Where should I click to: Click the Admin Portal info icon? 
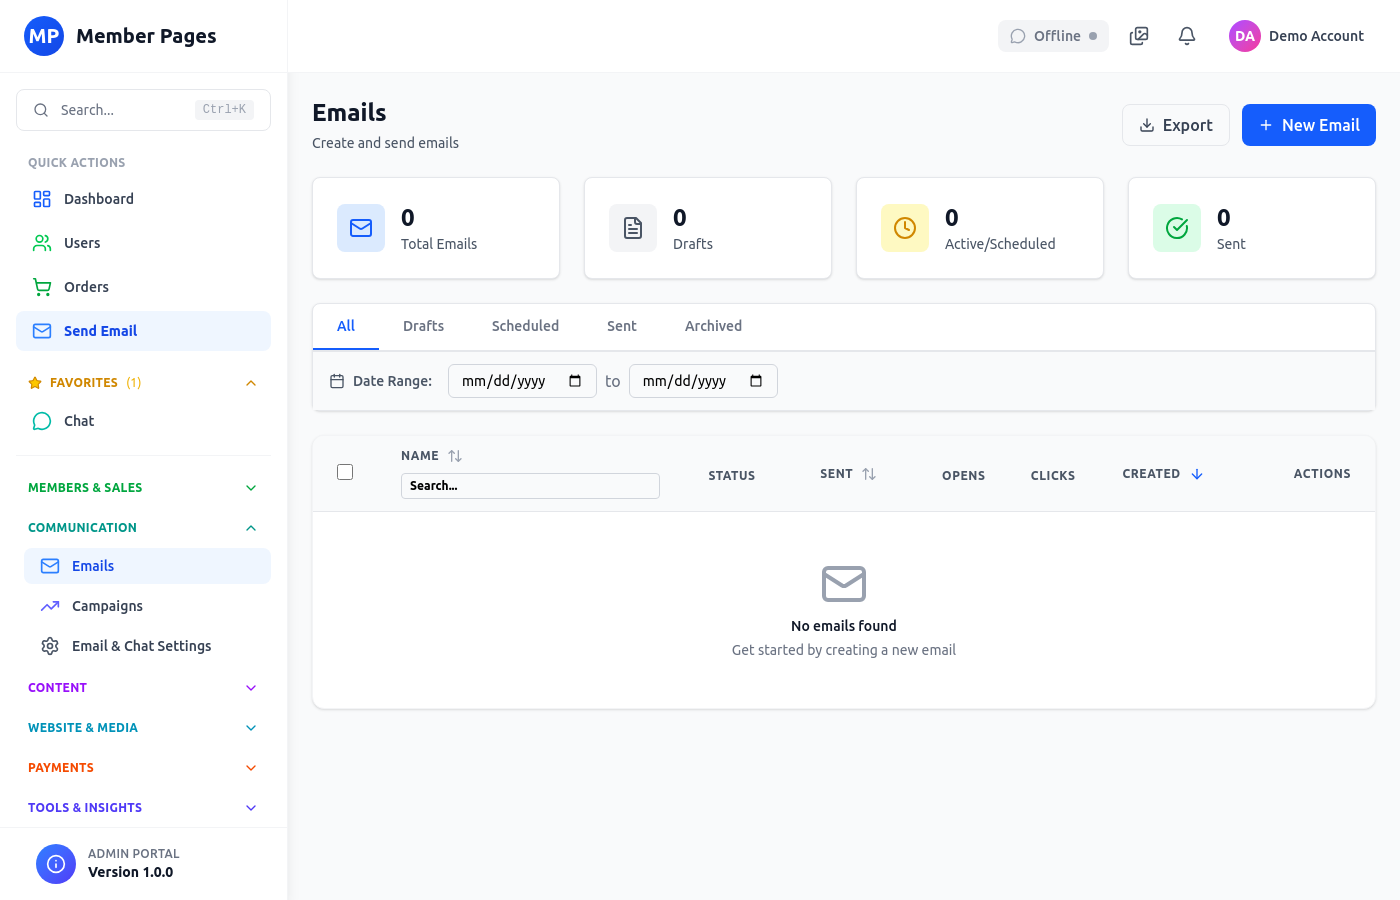coord(55,863)
